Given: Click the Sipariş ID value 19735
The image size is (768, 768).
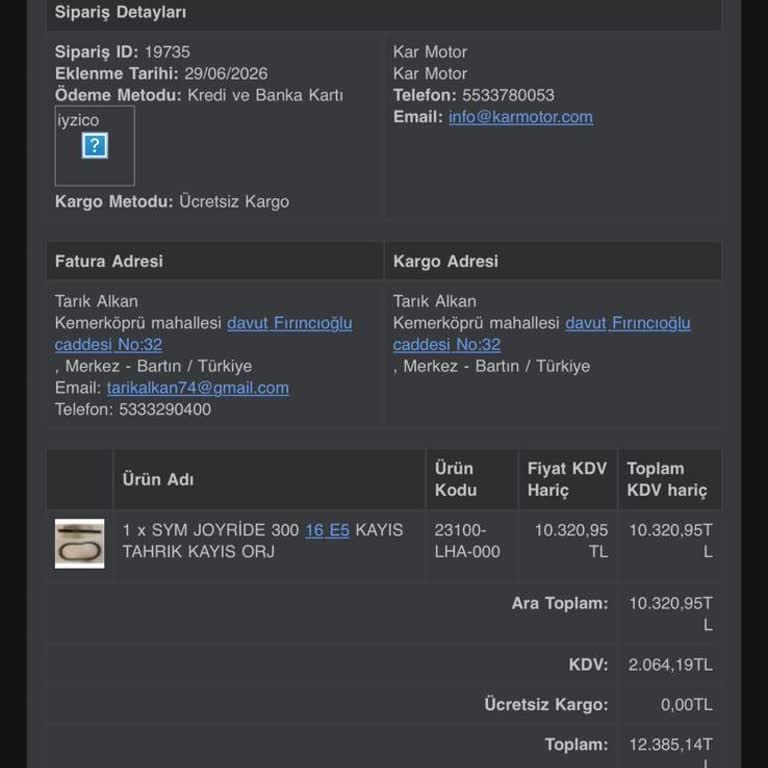Looking at the screenshot, I should click(x=167, y=52).
